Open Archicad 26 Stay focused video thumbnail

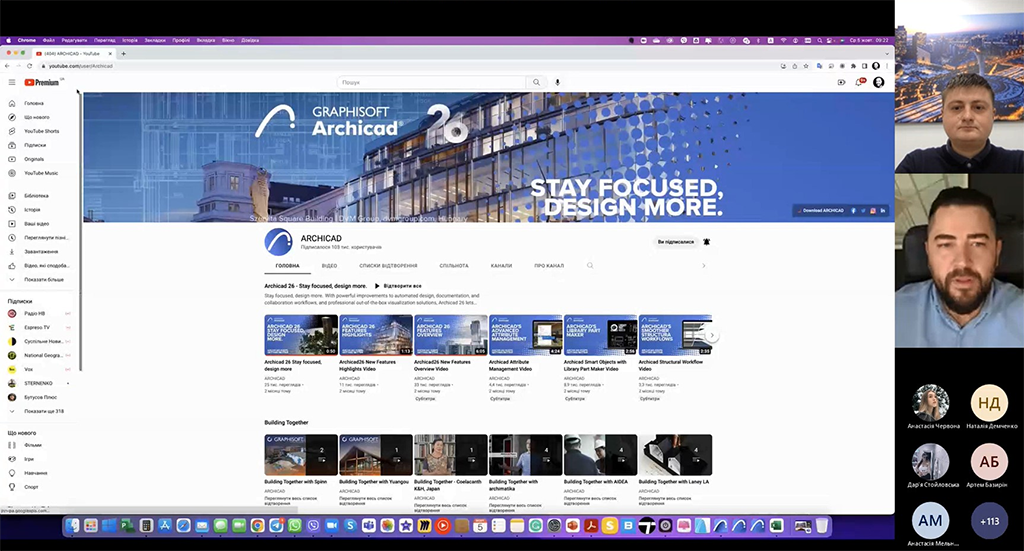[x=301, y=335]
